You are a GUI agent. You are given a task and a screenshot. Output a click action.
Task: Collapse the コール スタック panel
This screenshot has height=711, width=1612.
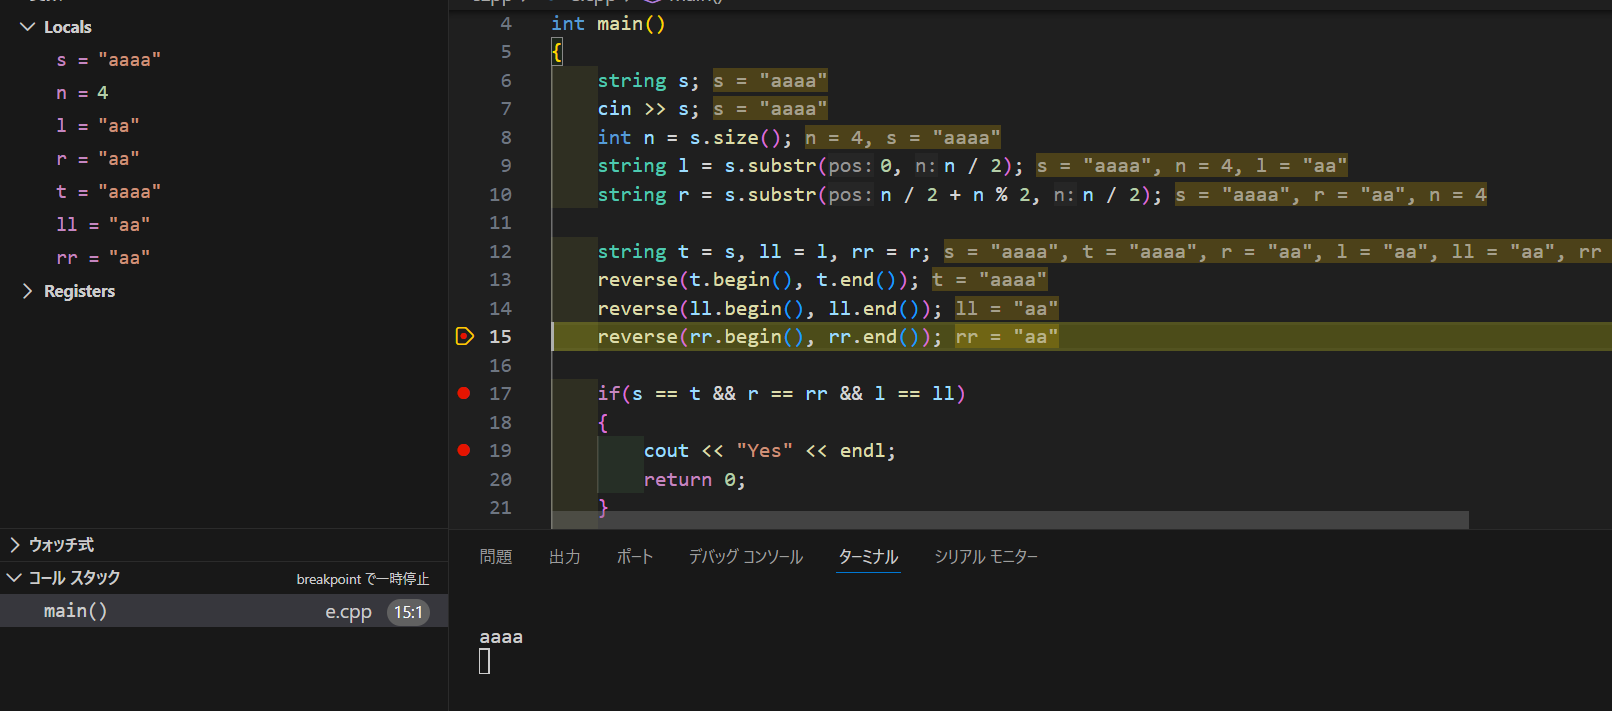[15, 578]
